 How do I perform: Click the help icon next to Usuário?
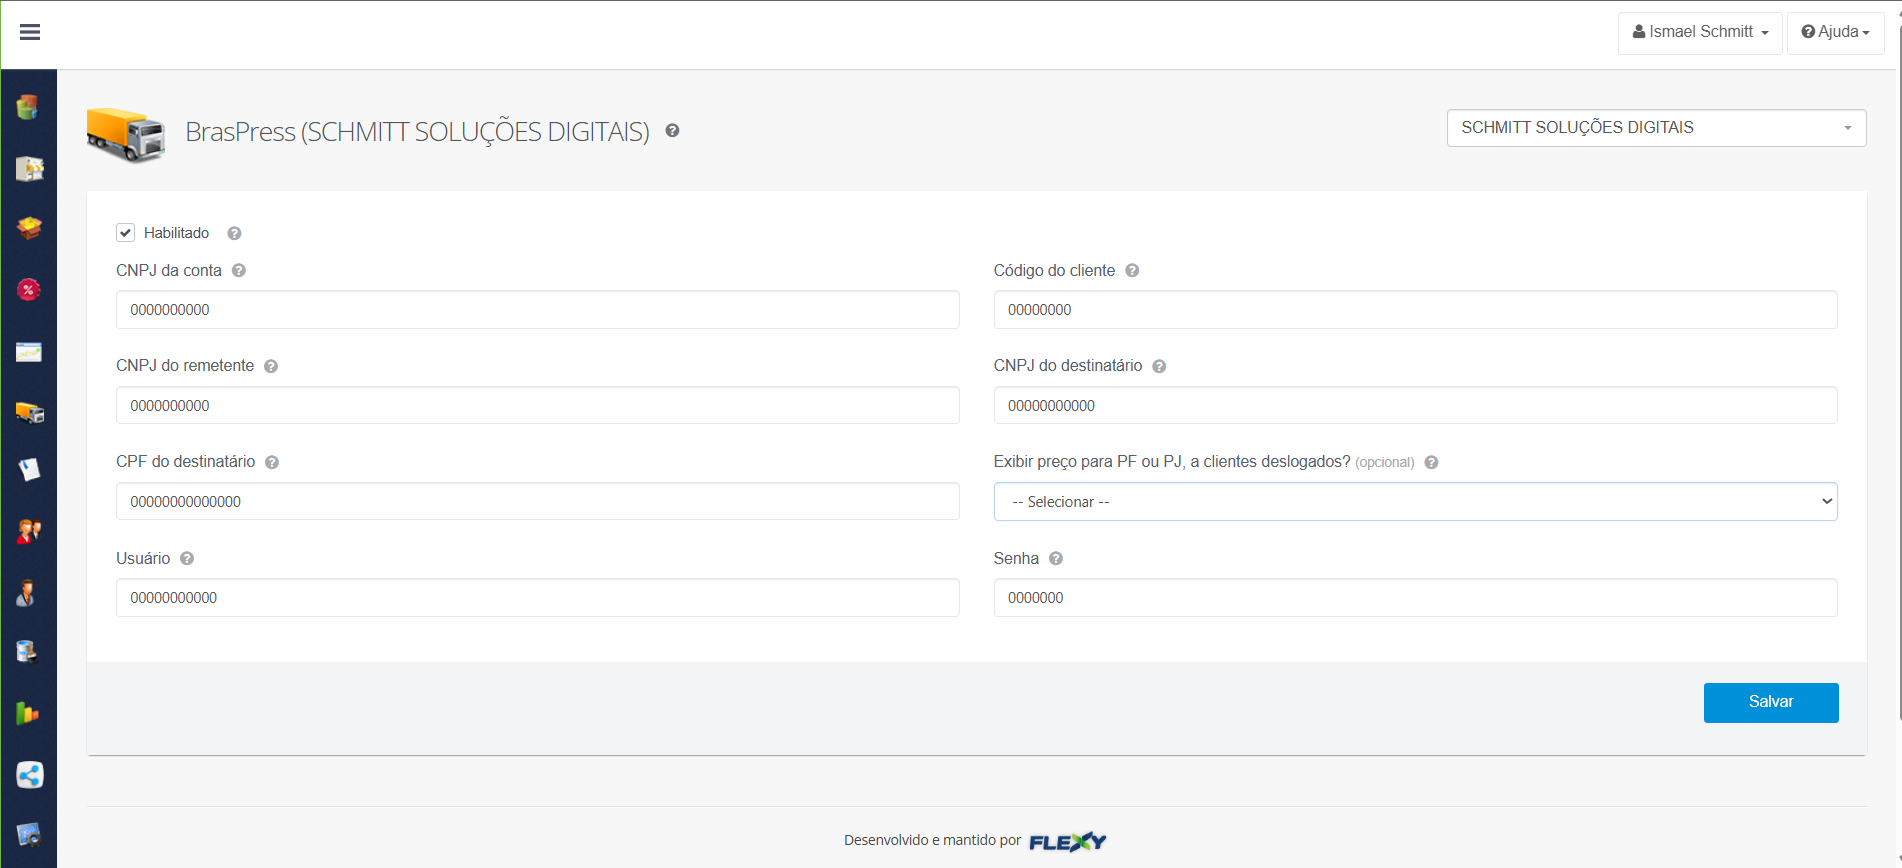tap(187, 559)
